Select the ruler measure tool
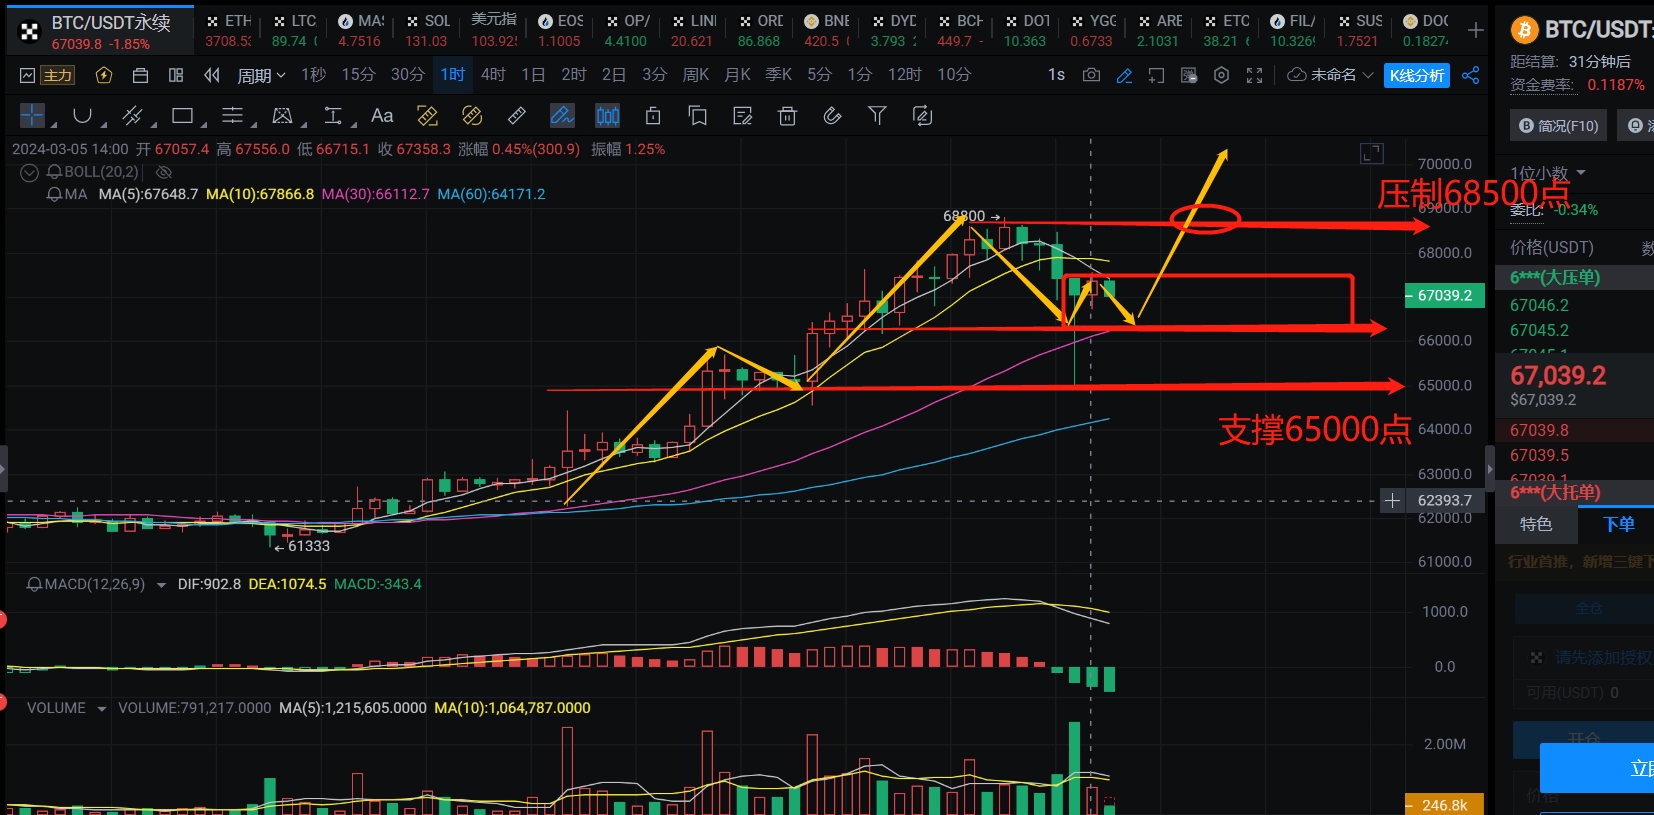The width and height of the screenshot is (1654, 815). point(517,116)
